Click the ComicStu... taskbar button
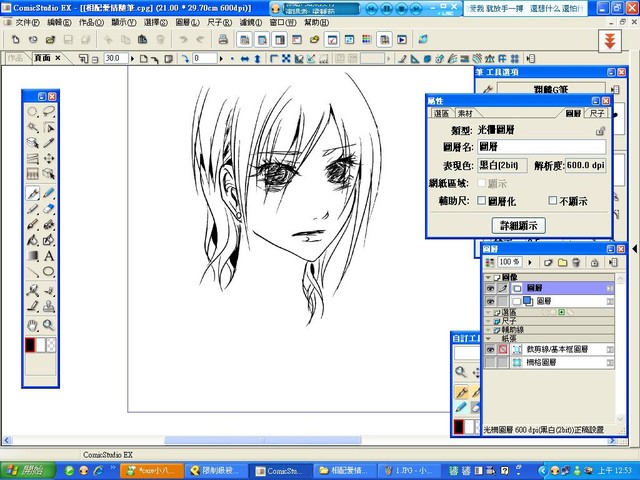 coord(279,471)
